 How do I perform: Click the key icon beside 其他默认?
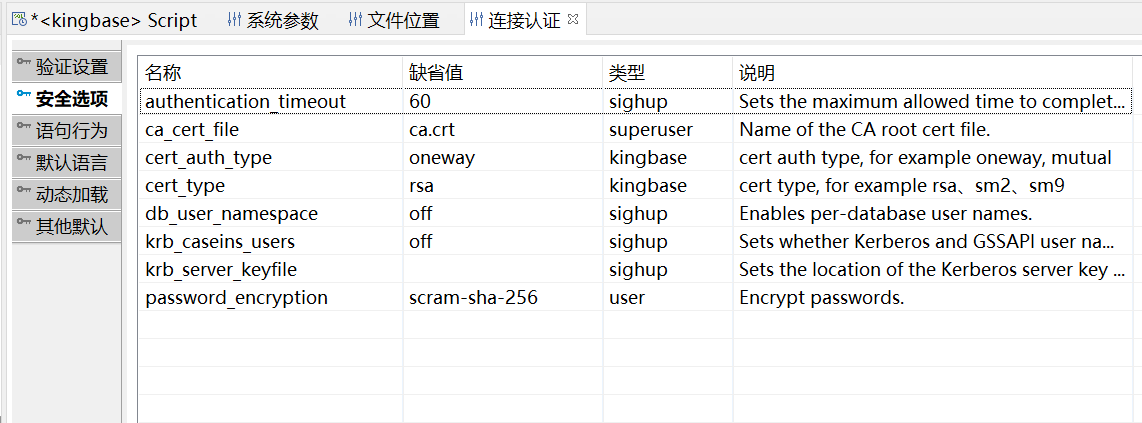click(24, 224)
